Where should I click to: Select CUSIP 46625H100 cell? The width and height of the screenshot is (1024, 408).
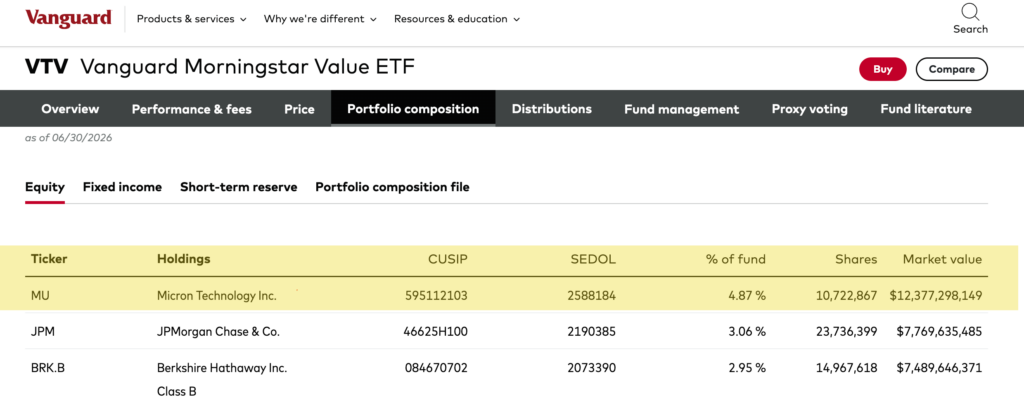[436, 332]
